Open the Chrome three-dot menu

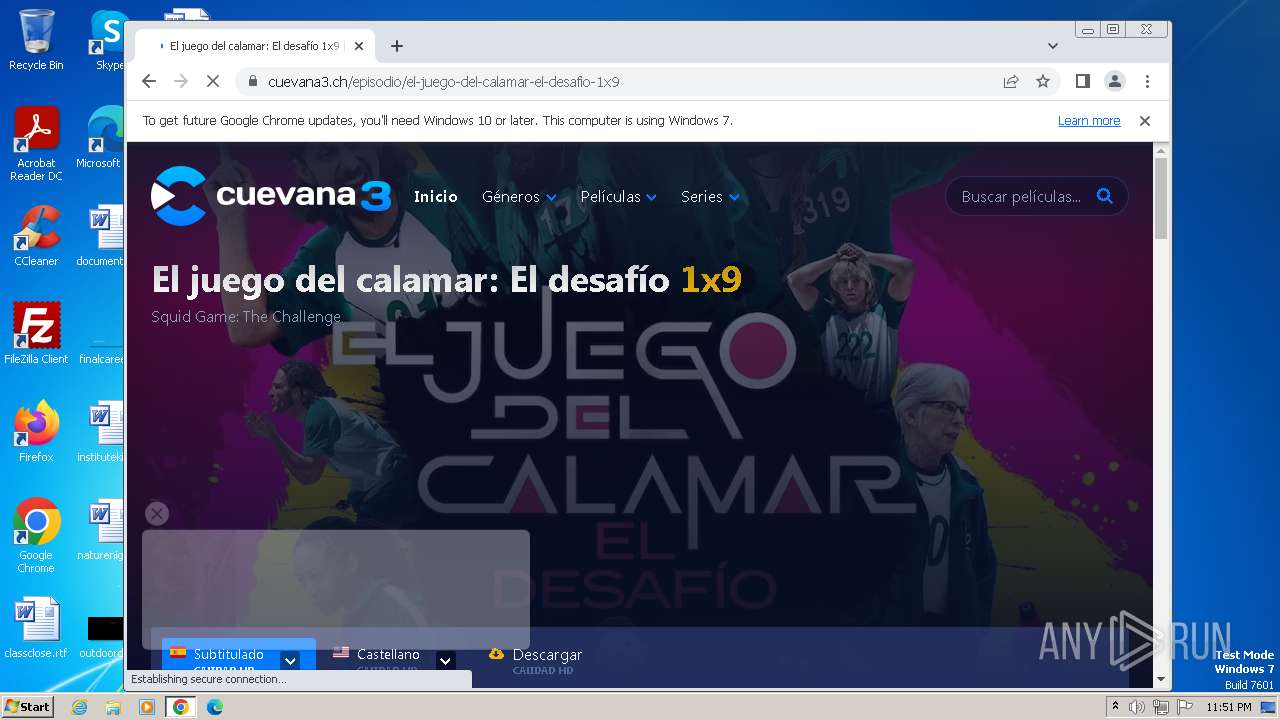[1147, 81]
